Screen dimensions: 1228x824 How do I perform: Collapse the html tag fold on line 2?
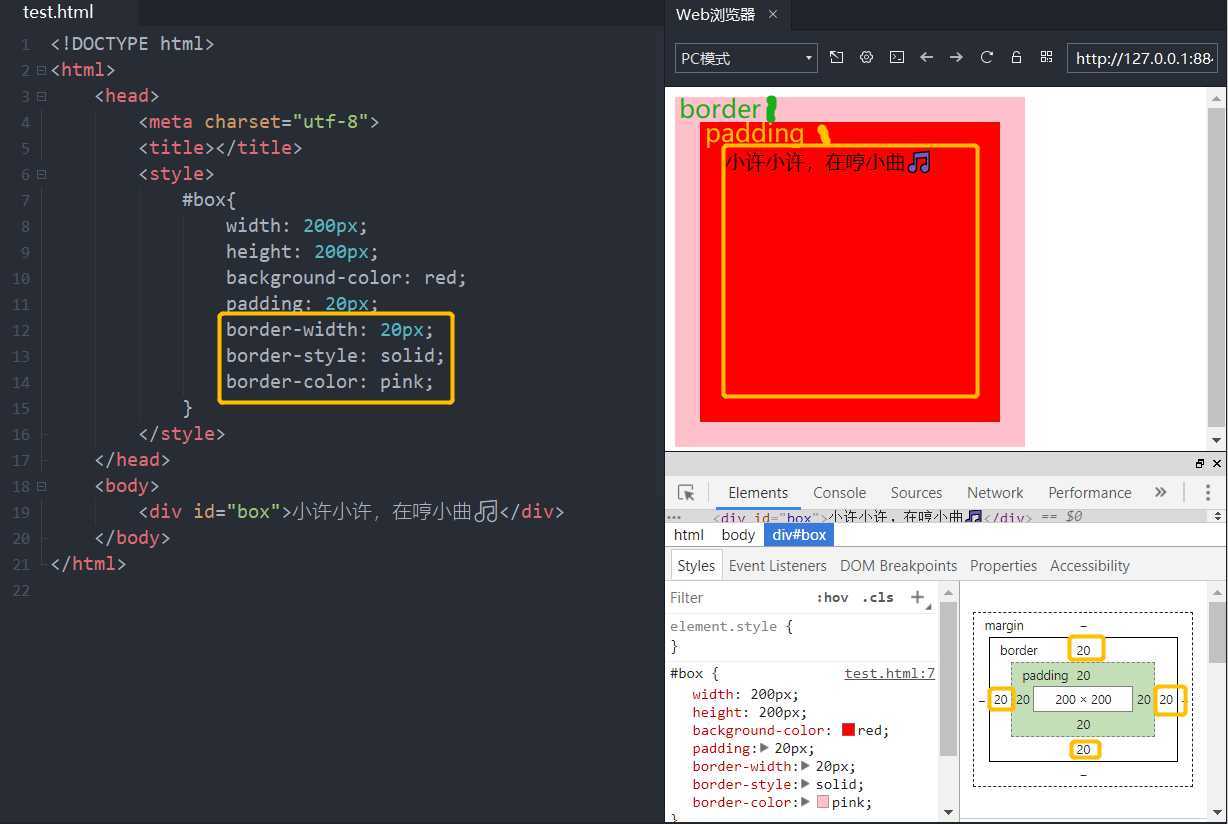pos(41,70)
